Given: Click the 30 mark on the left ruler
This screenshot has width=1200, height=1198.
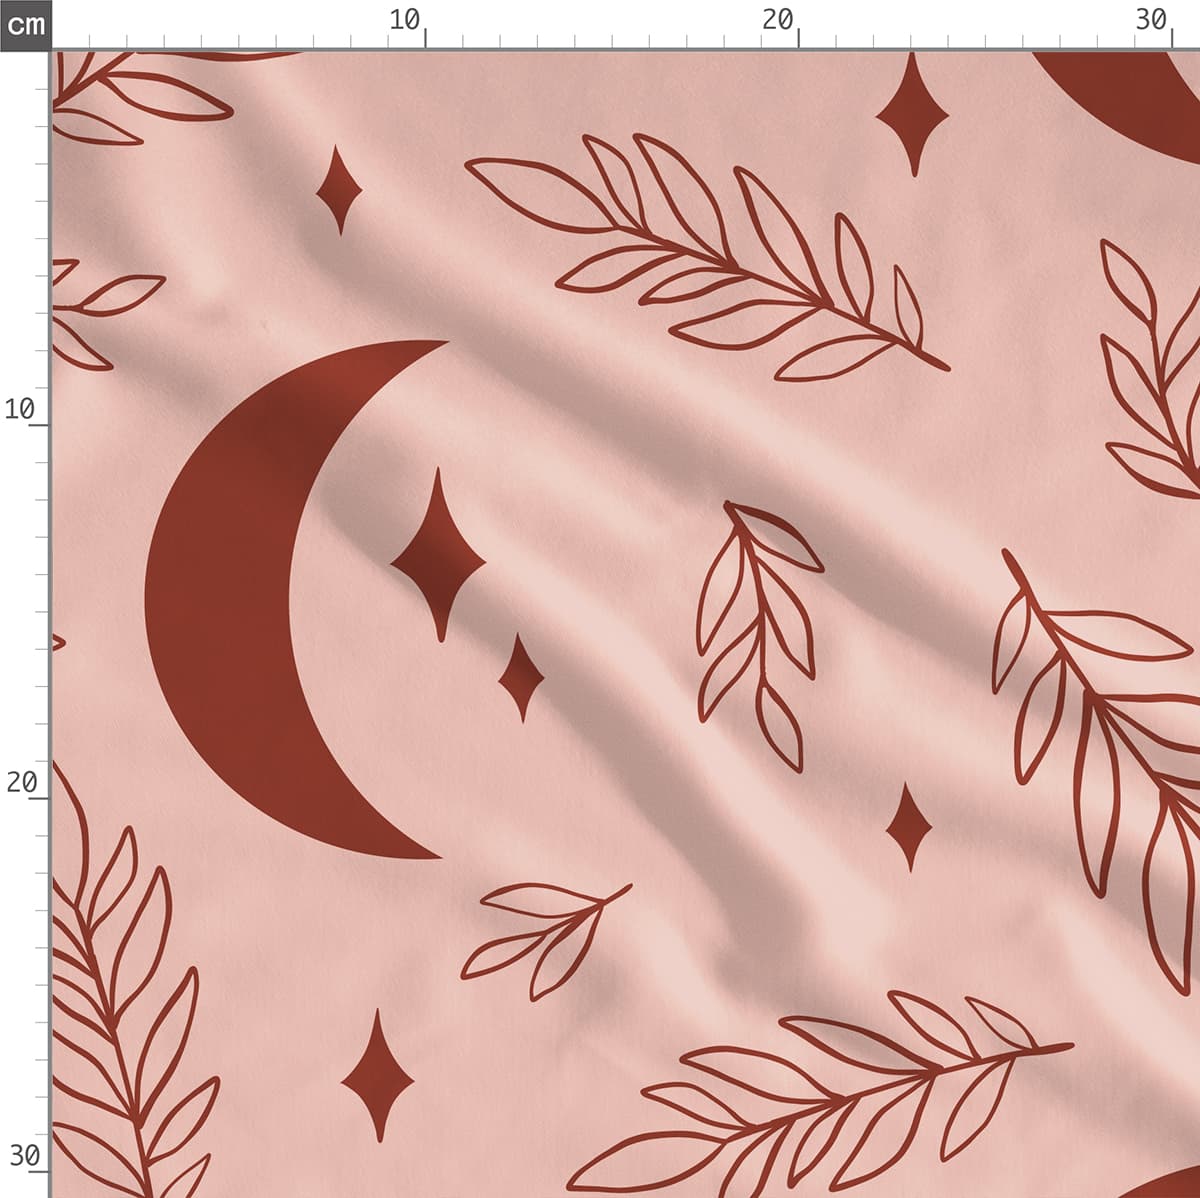Looking at the screenshot, I should click(23, 1156).
